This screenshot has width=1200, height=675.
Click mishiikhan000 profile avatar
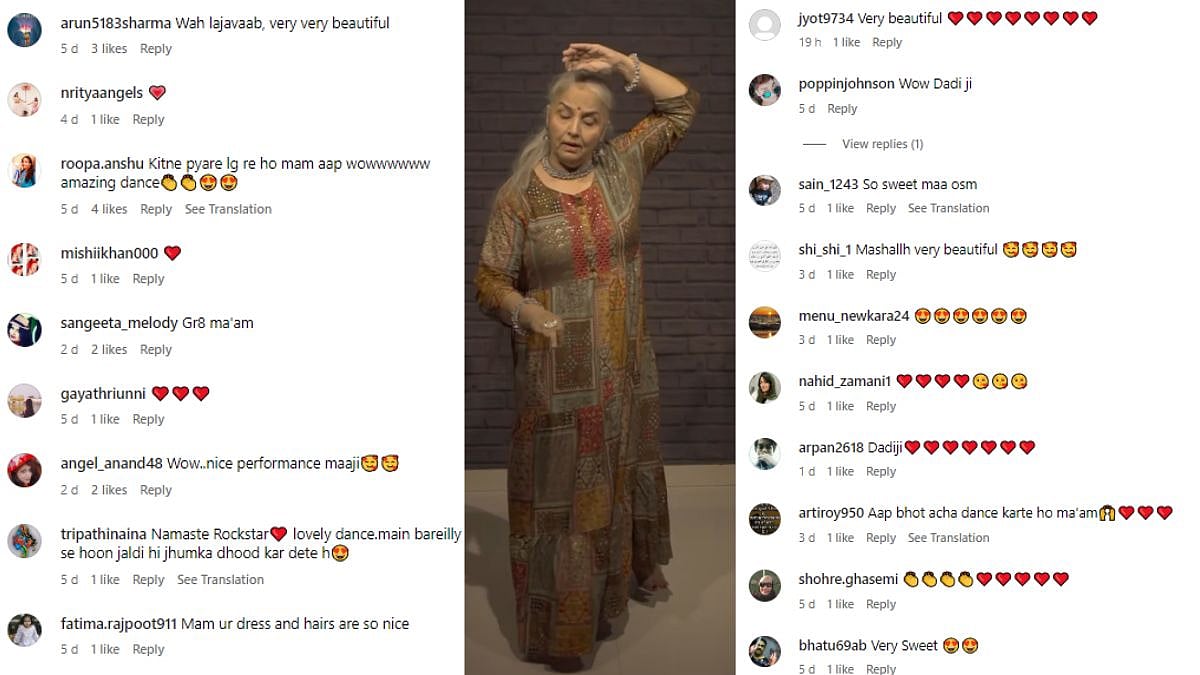coord(24,260)
